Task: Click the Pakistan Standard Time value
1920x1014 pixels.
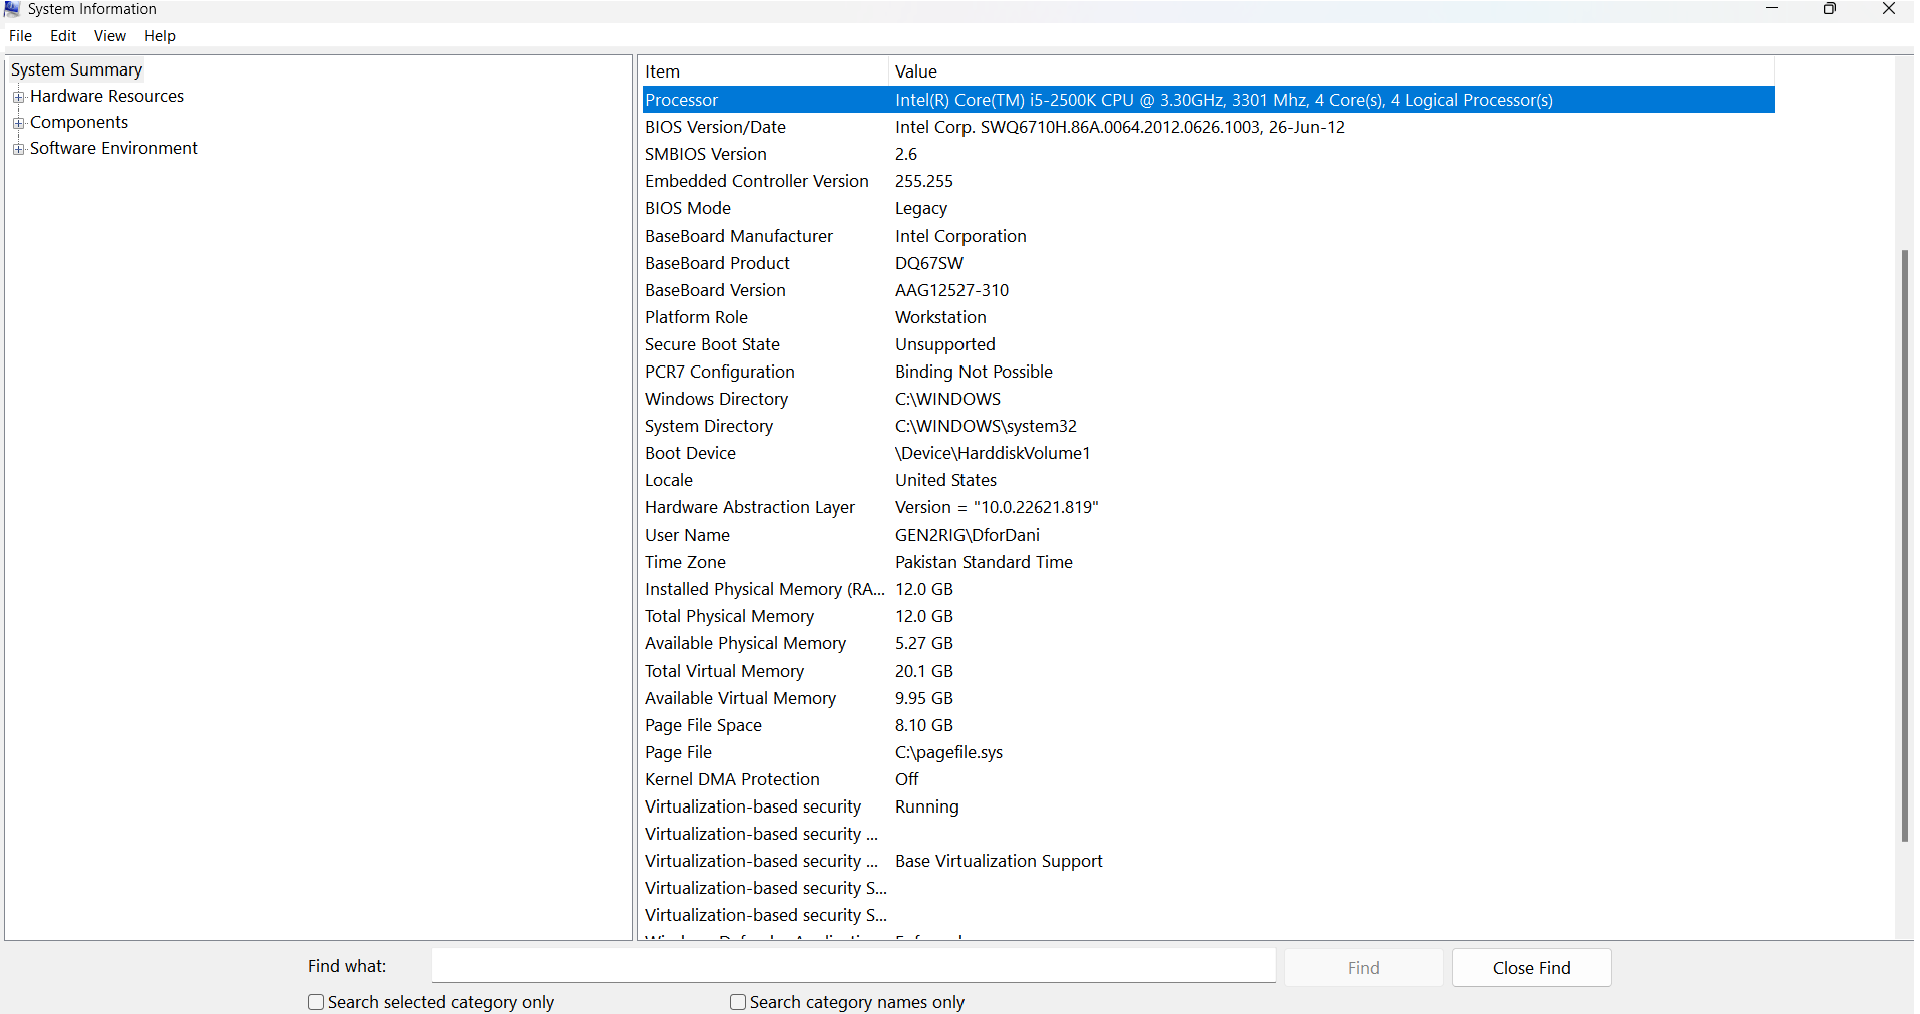Action: point(984,562)
